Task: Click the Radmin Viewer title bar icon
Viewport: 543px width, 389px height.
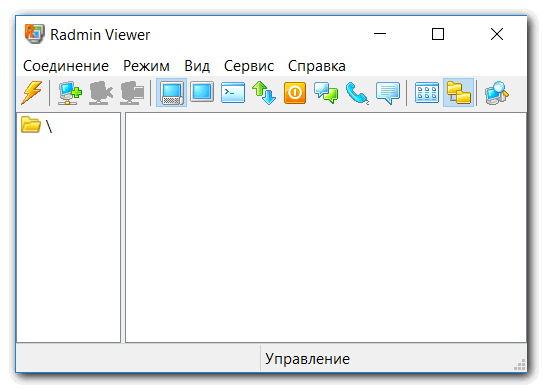Action: point(34,34)
